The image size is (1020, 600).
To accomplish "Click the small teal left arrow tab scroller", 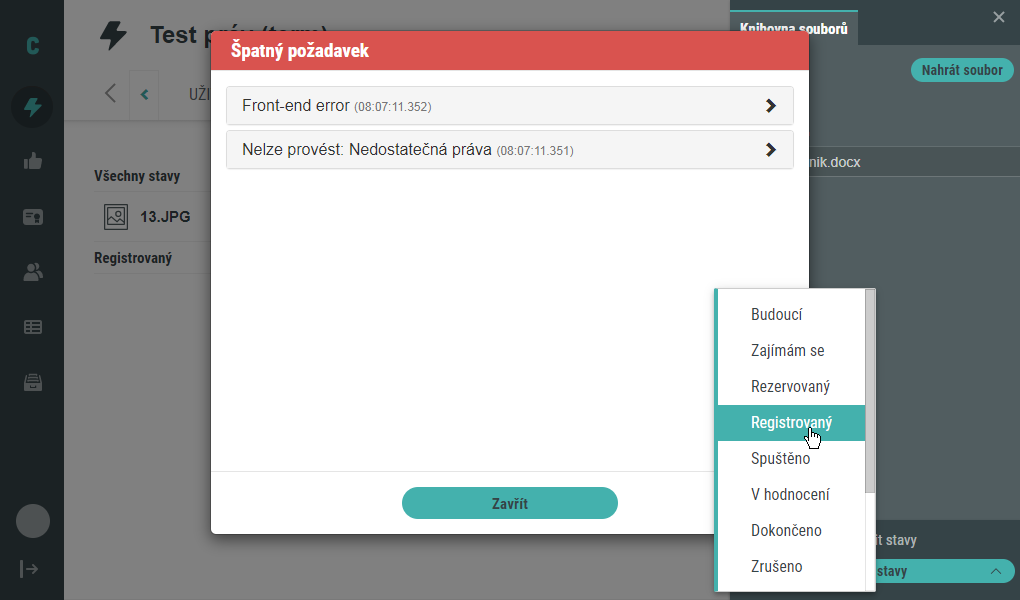I will [x=144, y=95].
